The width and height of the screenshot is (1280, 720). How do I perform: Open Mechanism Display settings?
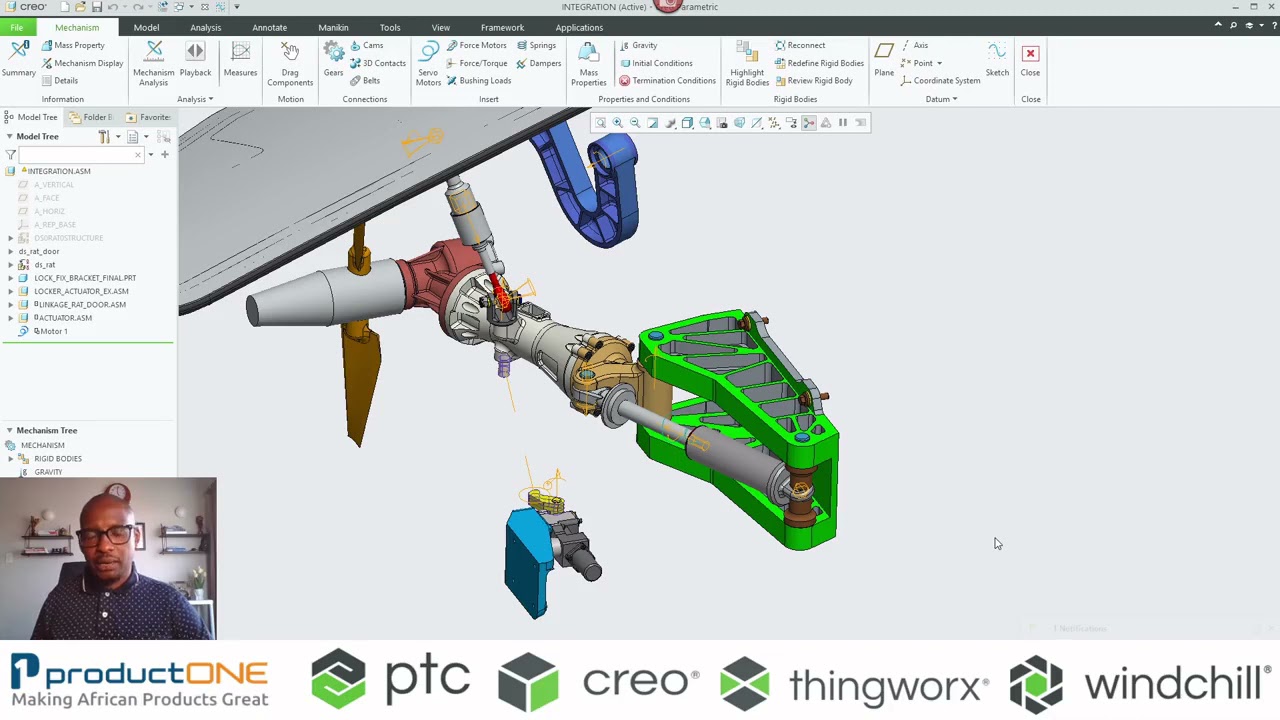[82, 63]
